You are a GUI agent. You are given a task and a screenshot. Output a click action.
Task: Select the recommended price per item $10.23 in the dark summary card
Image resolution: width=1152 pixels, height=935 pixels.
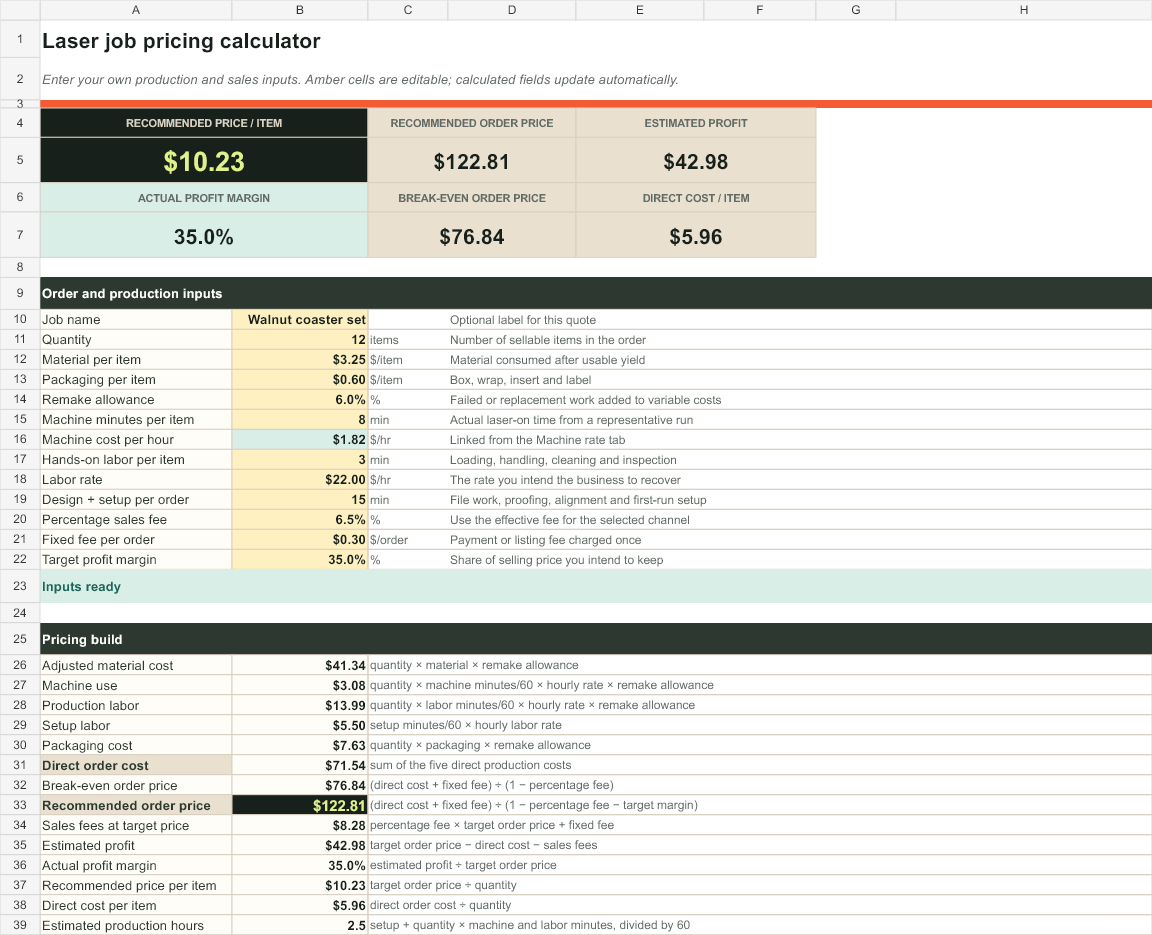pyautogui.click(x=204, y=161)
